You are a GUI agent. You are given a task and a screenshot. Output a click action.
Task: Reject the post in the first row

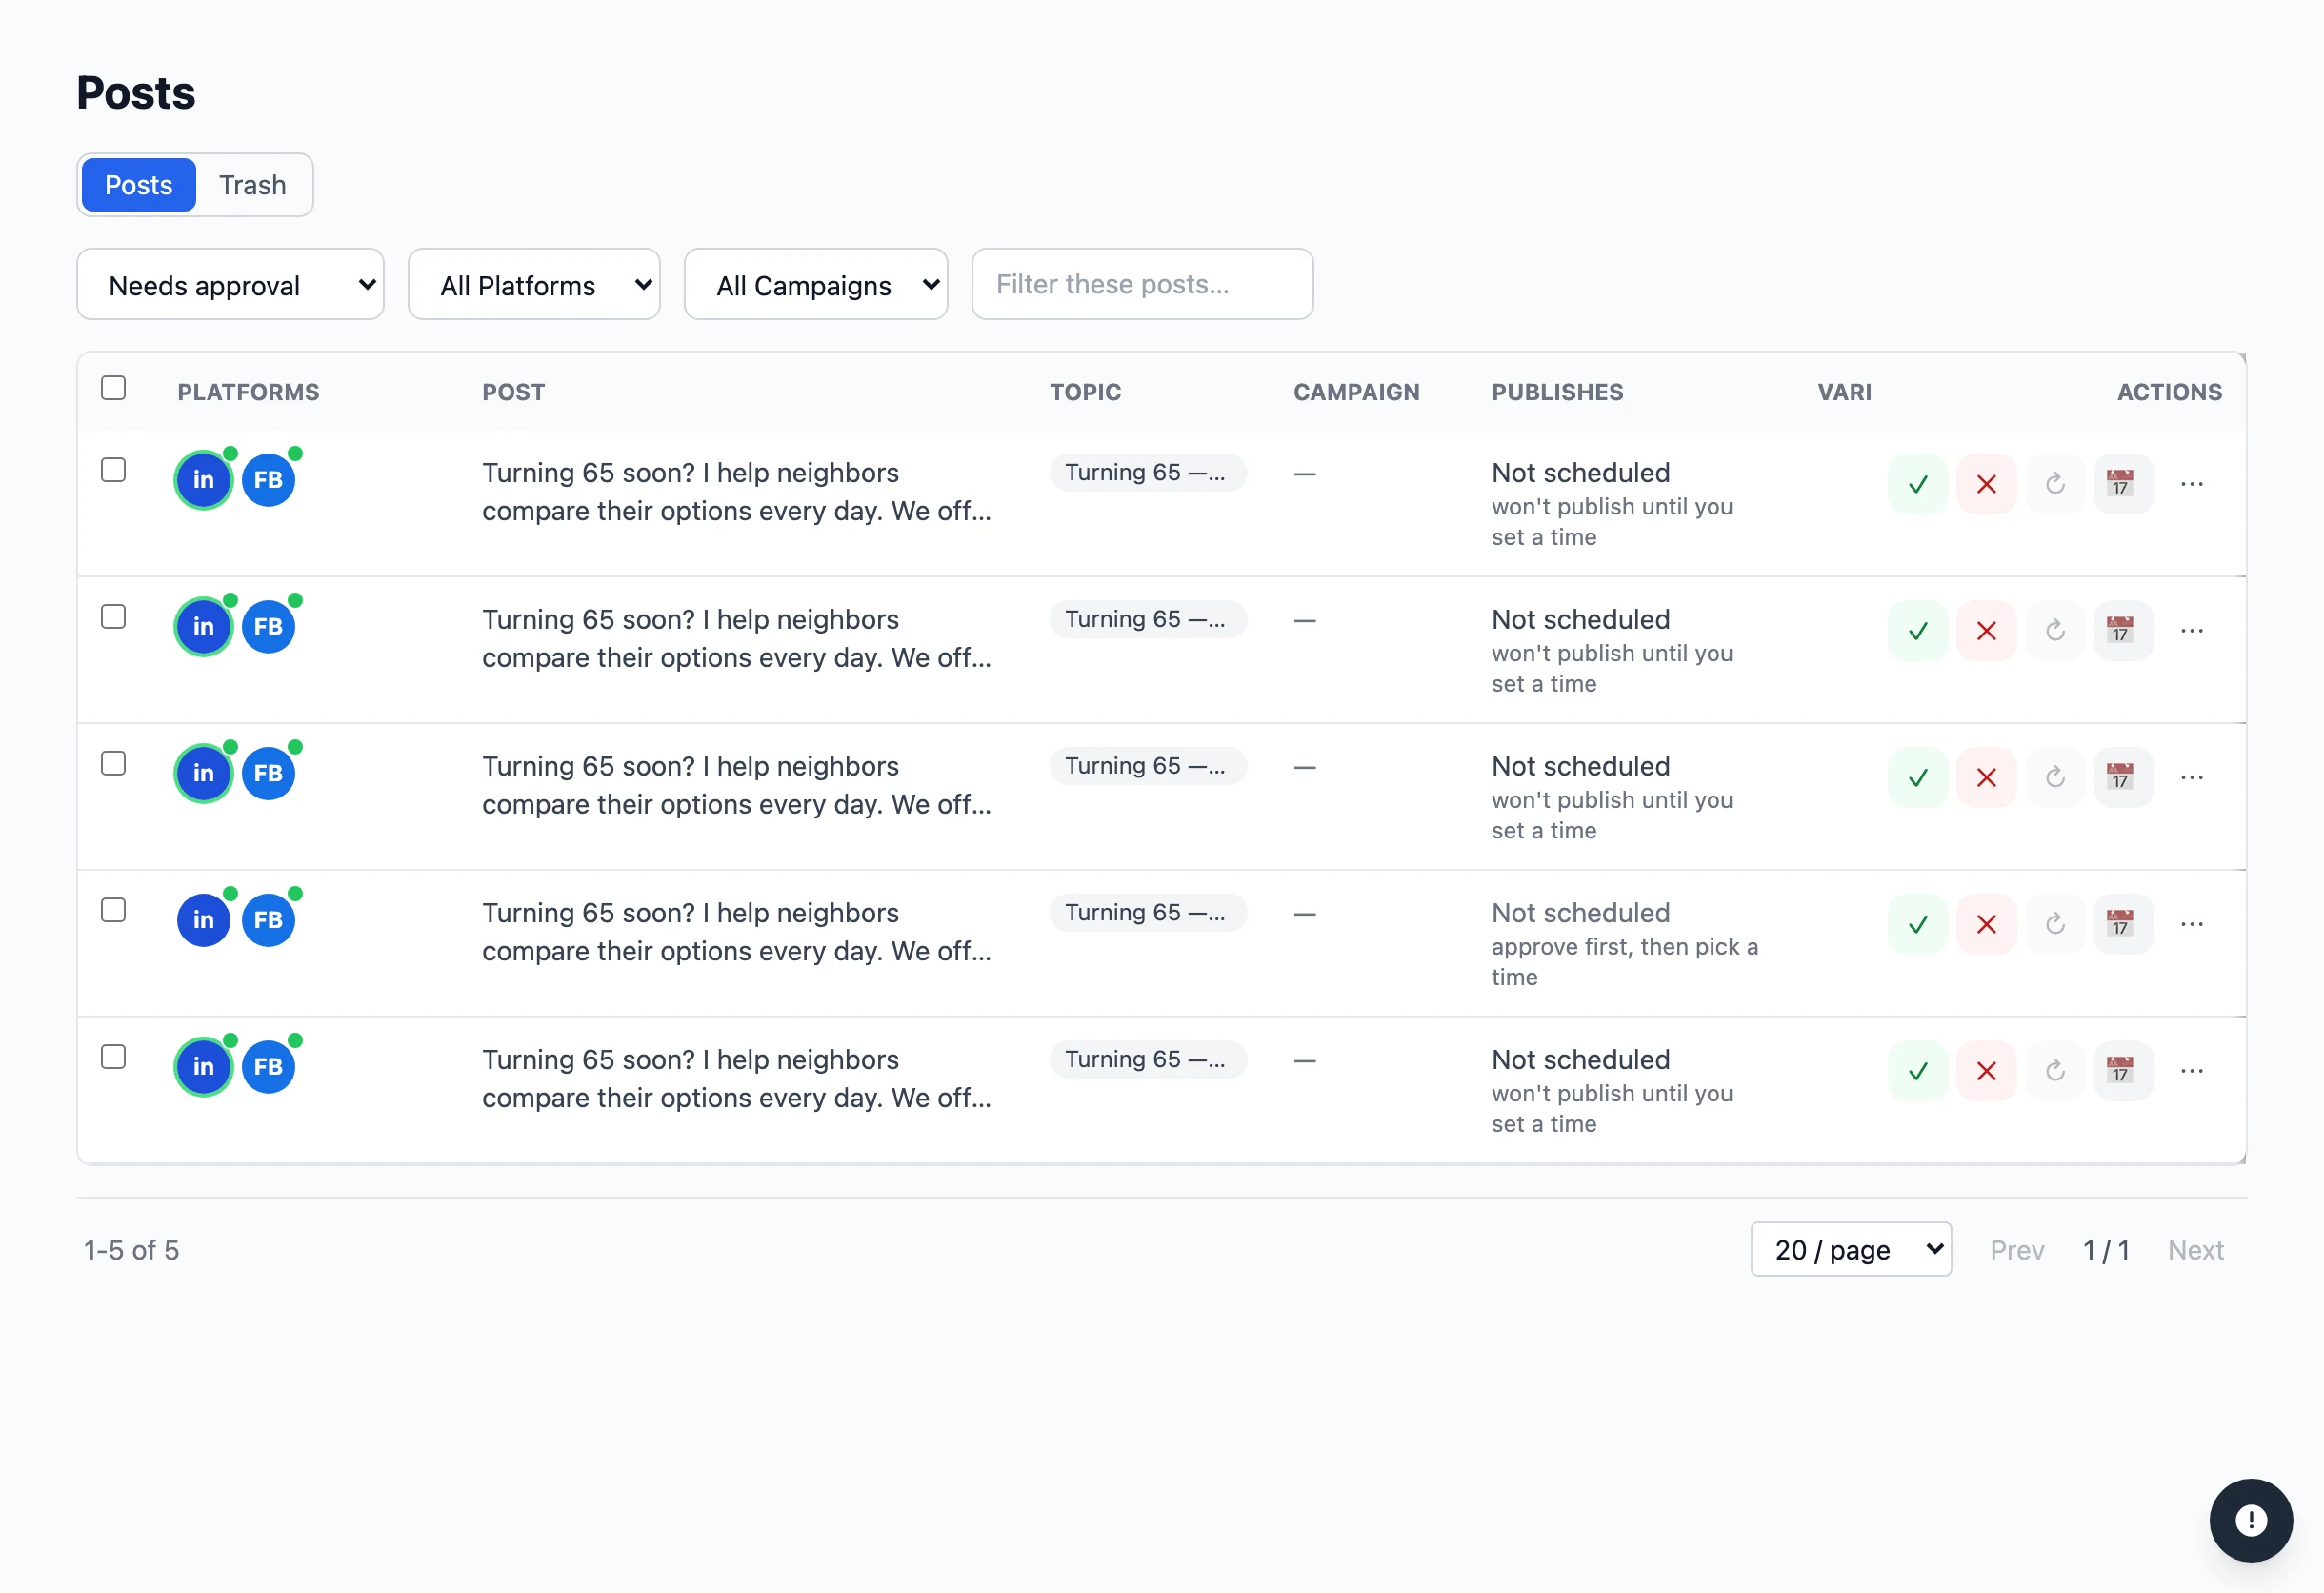[x=1986, y=484]
